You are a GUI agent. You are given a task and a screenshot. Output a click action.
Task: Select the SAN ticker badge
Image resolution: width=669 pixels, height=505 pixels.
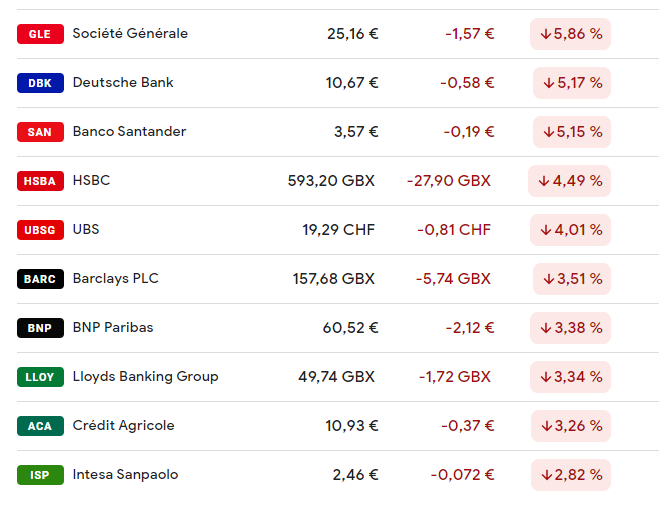coord(40,132)
